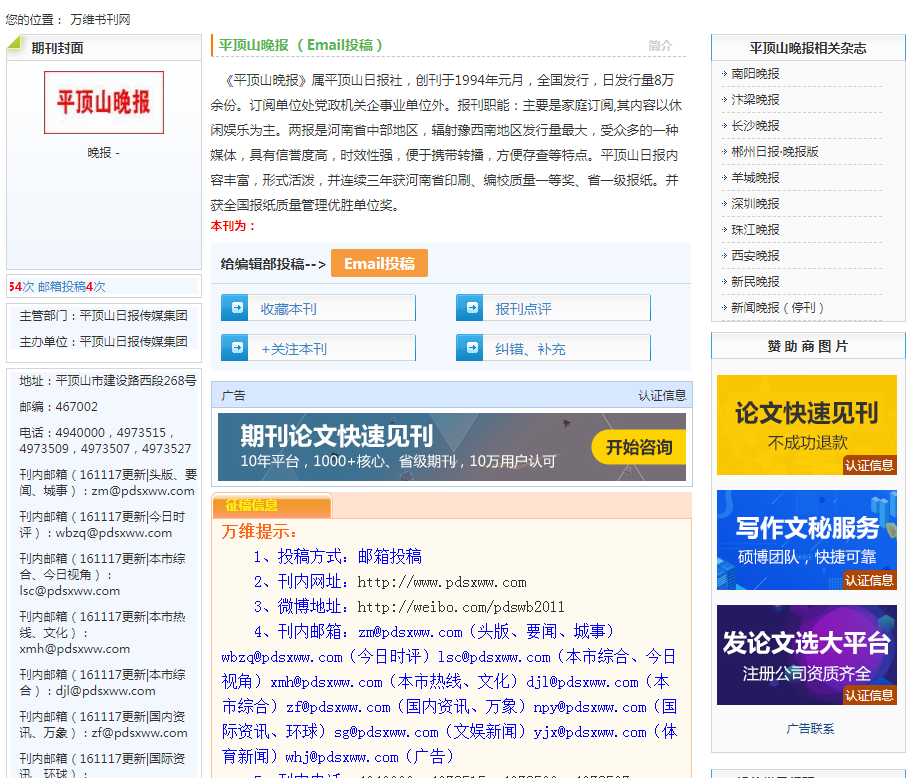Select the 征稿信息 tab
This screenshot has width=908, height=778.
point(272,505)
